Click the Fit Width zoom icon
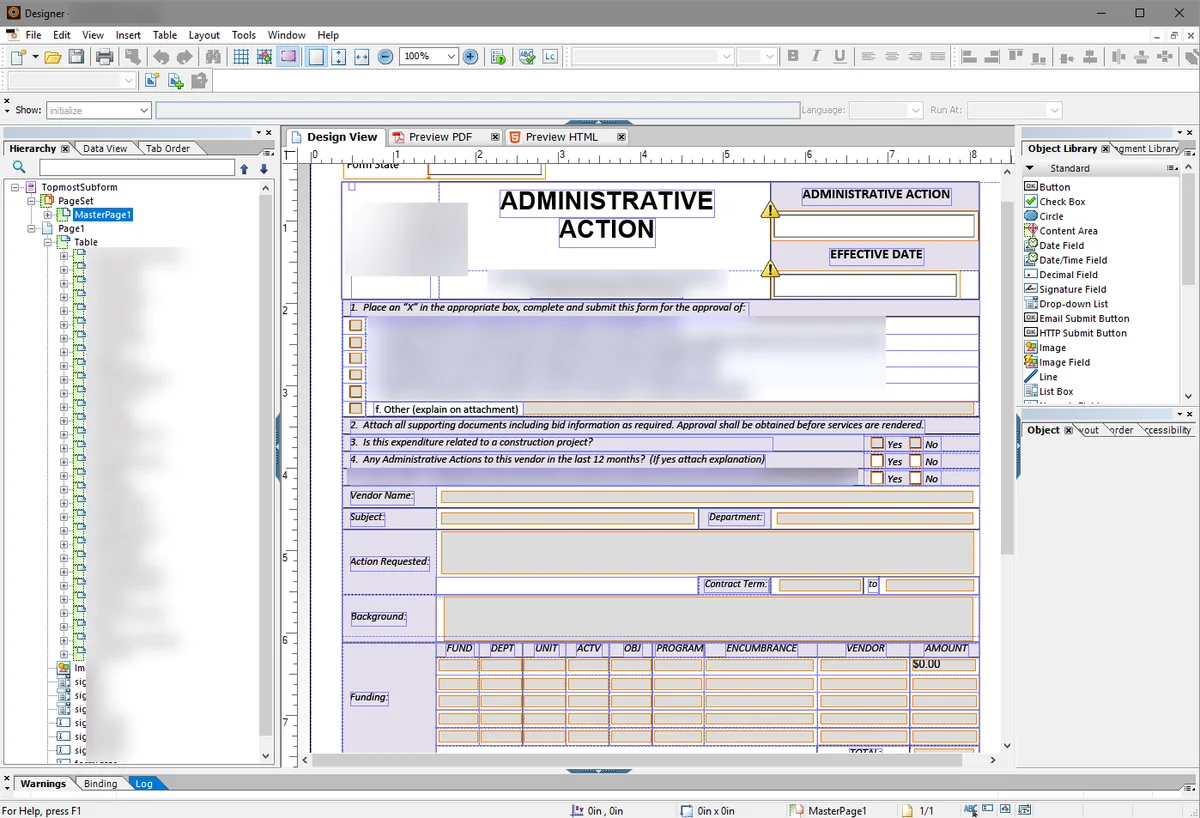Viewport: 1200px width, 818px height. 362,57
